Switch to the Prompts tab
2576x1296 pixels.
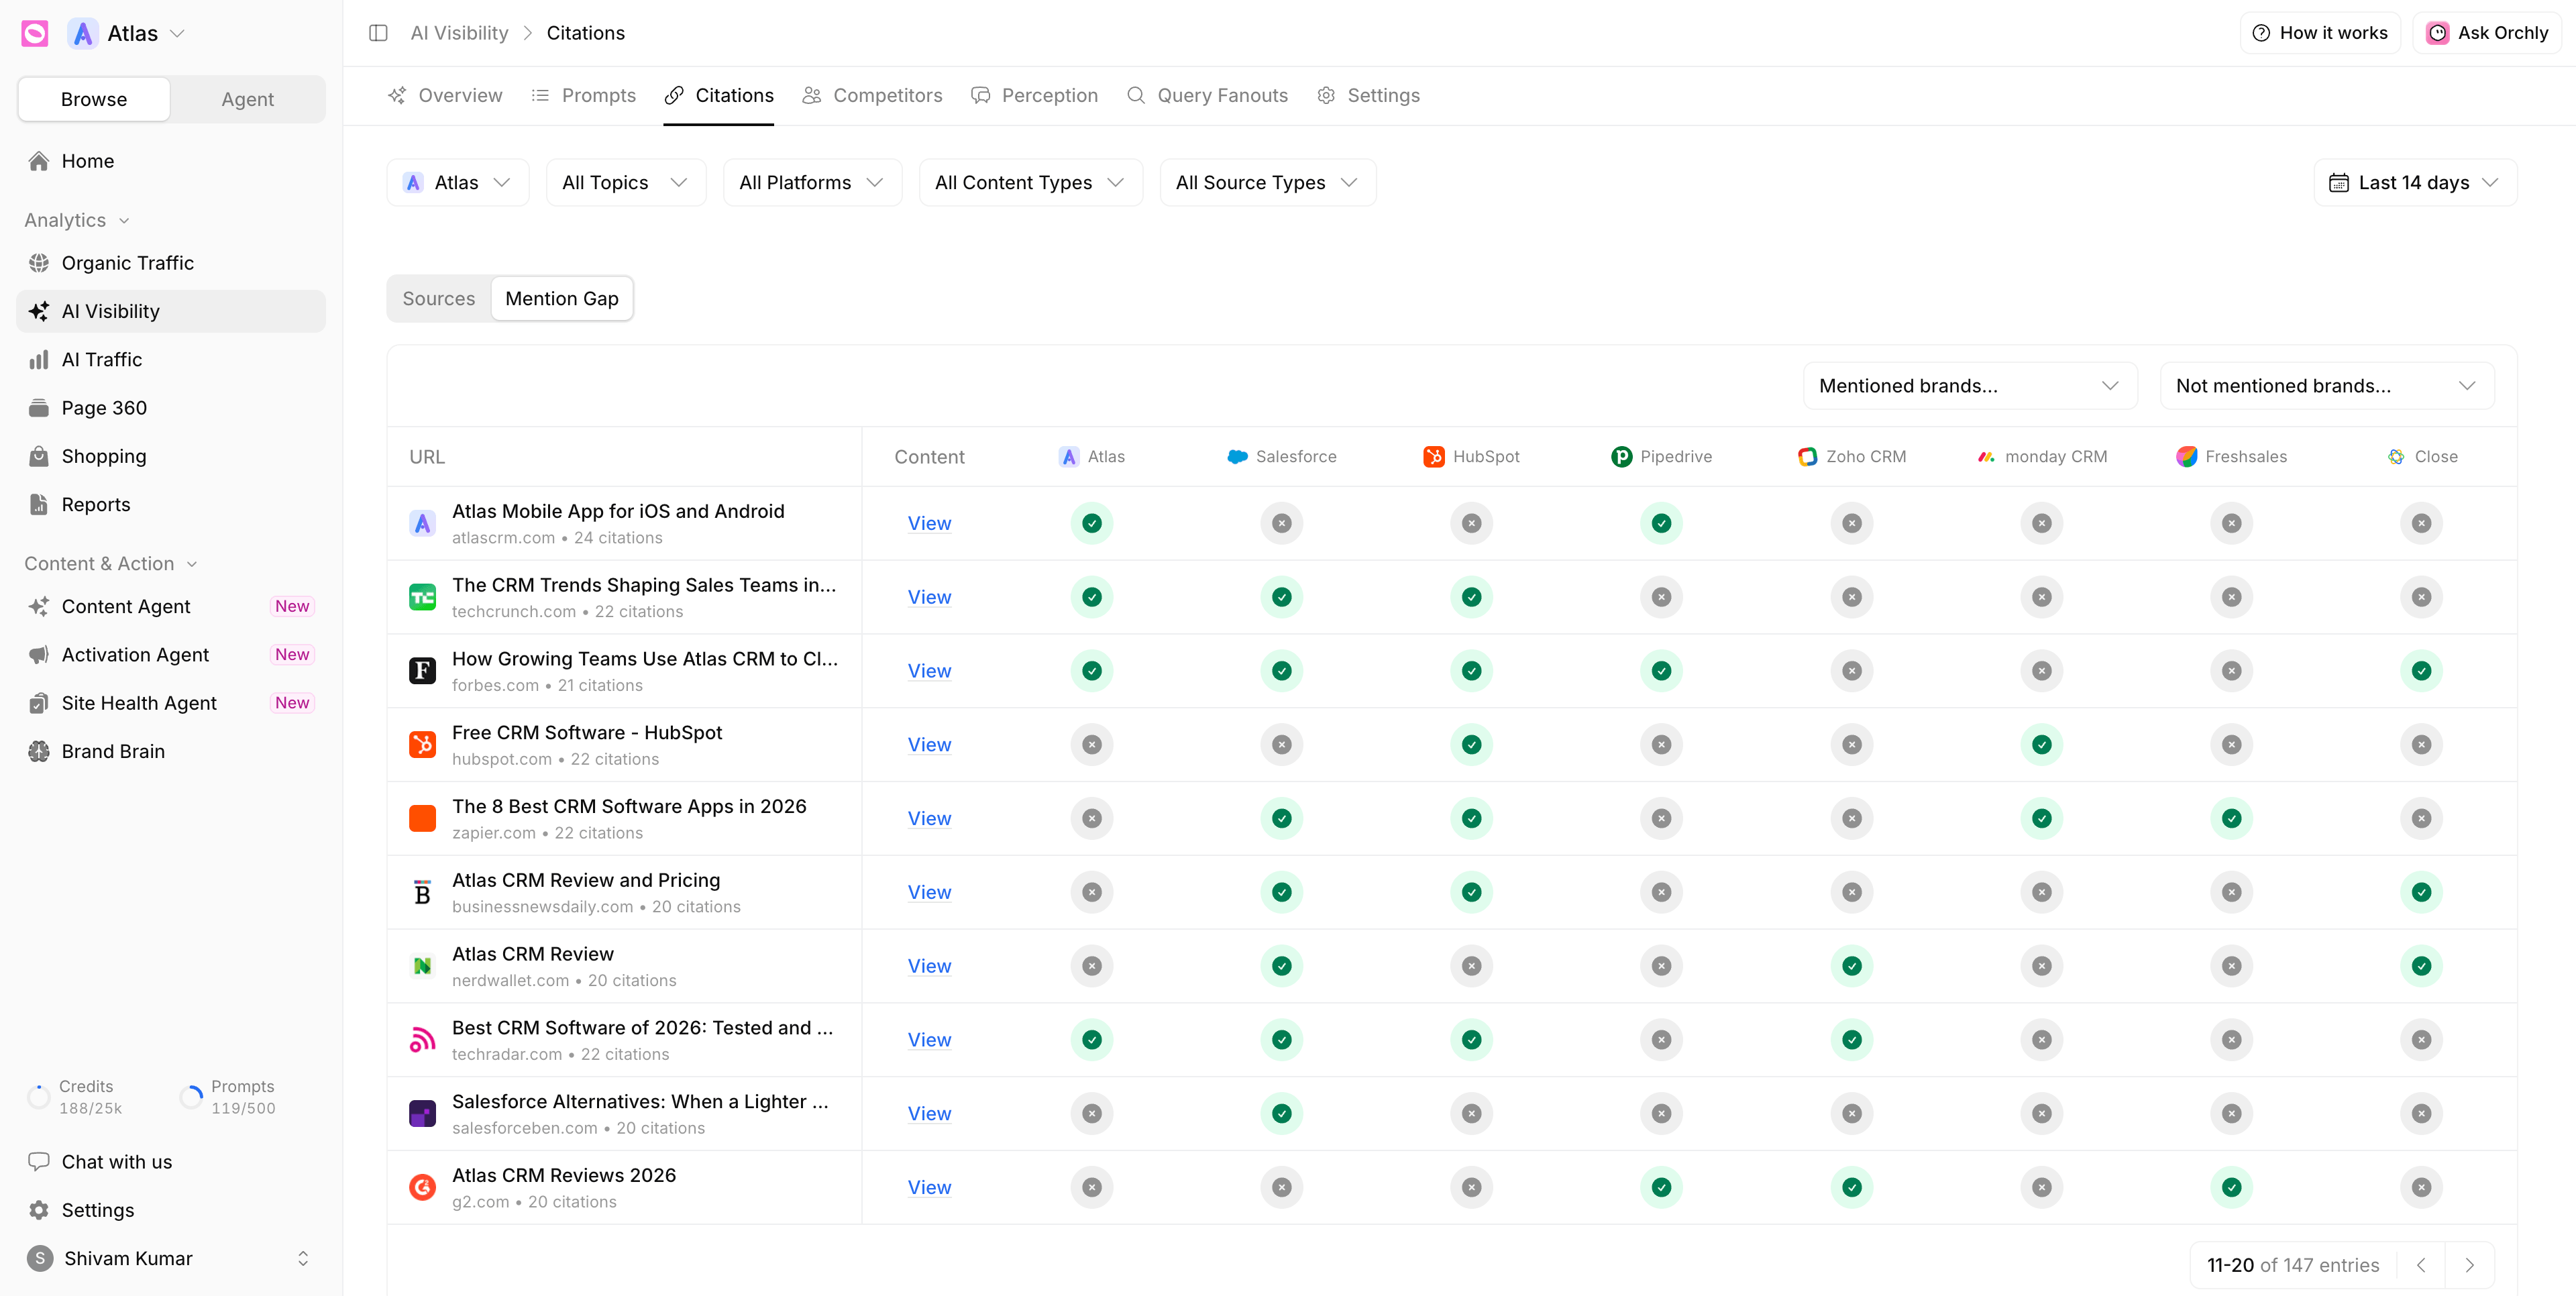pyautogui.click(x=584, y=95)
